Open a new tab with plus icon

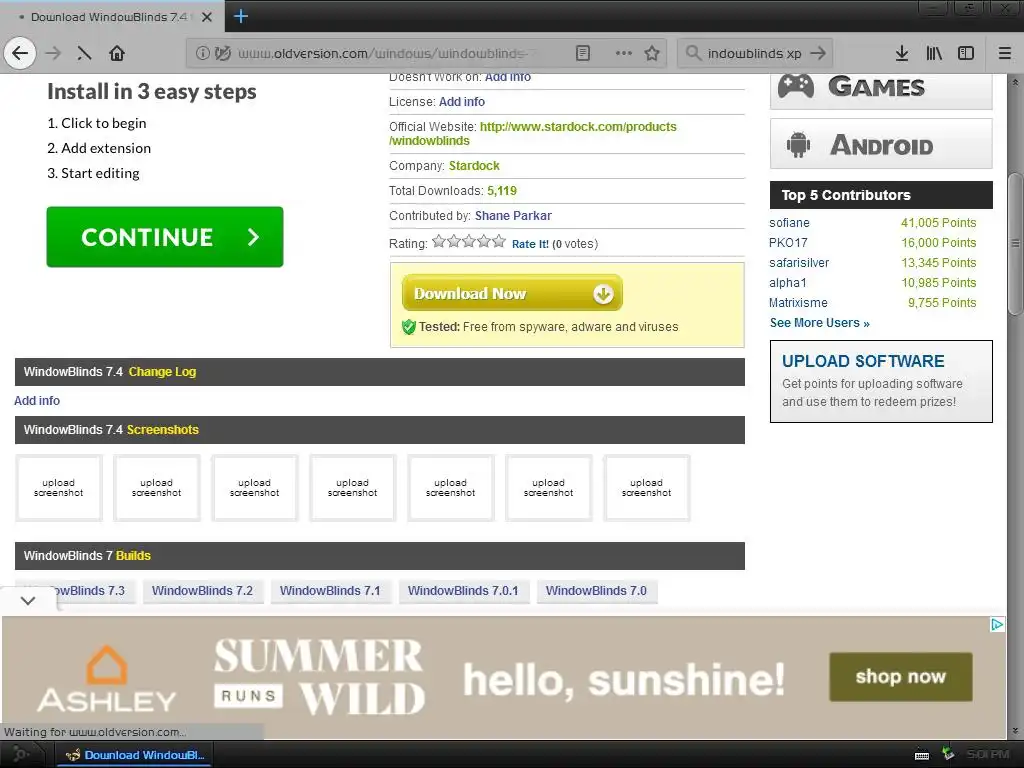pyautogui.click(x=240, y=16)
